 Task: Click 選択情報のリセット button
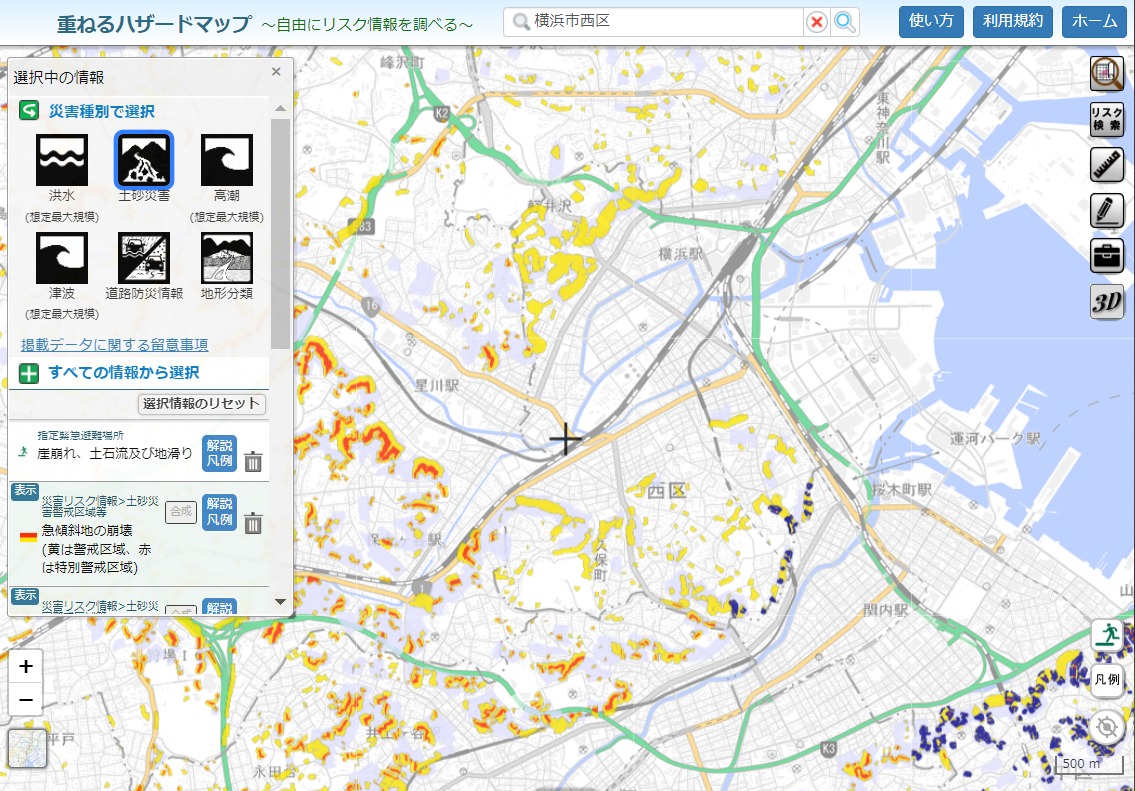(x=202, y=404)
